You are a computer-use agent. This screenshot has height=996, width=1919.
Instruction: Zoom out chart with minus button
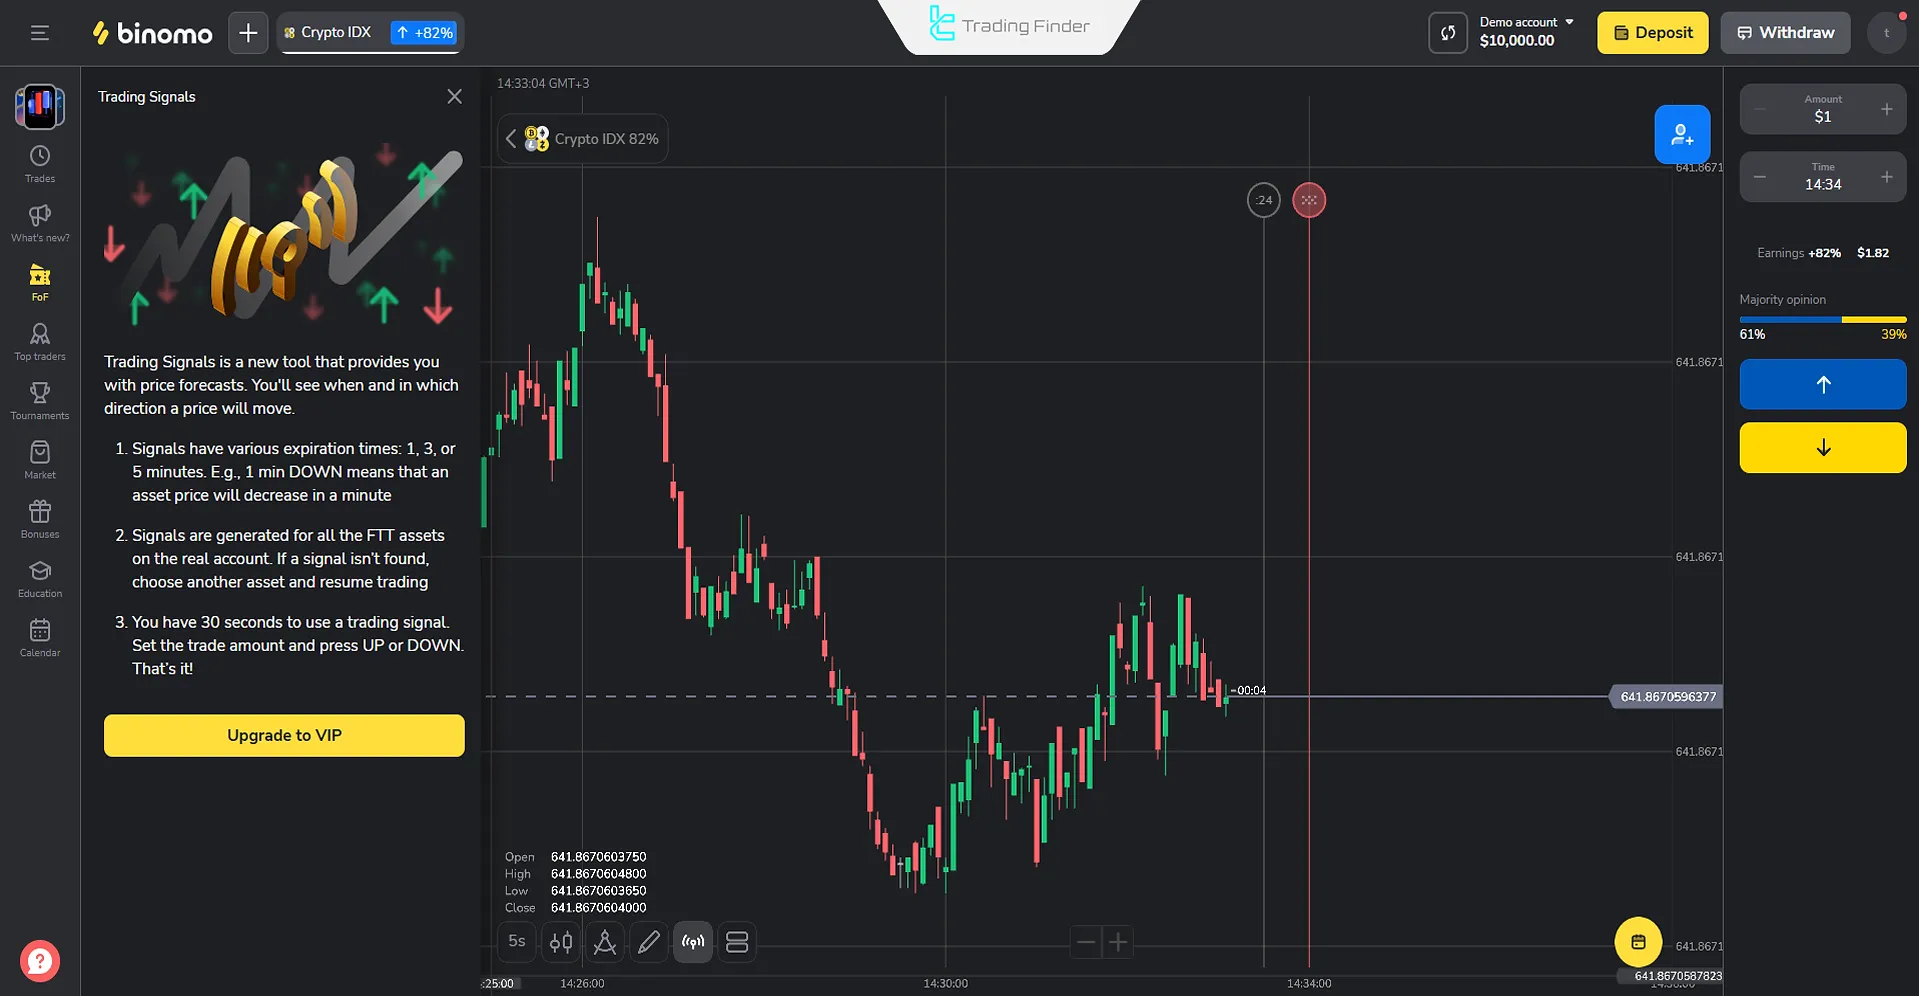pos(1085,941)
